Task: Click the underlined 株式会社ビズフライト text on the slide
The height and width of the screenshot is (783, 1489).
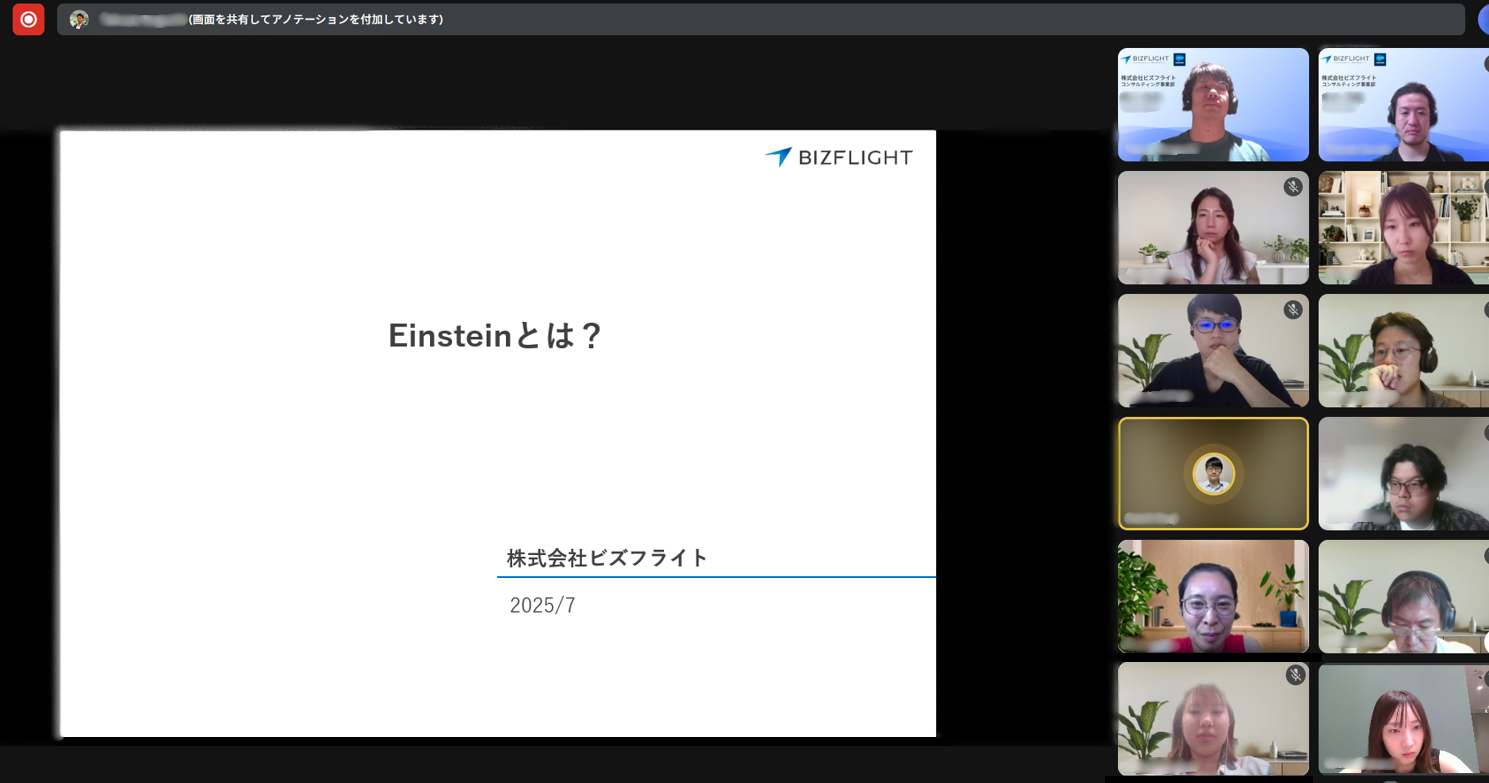Action: point(605,559)
